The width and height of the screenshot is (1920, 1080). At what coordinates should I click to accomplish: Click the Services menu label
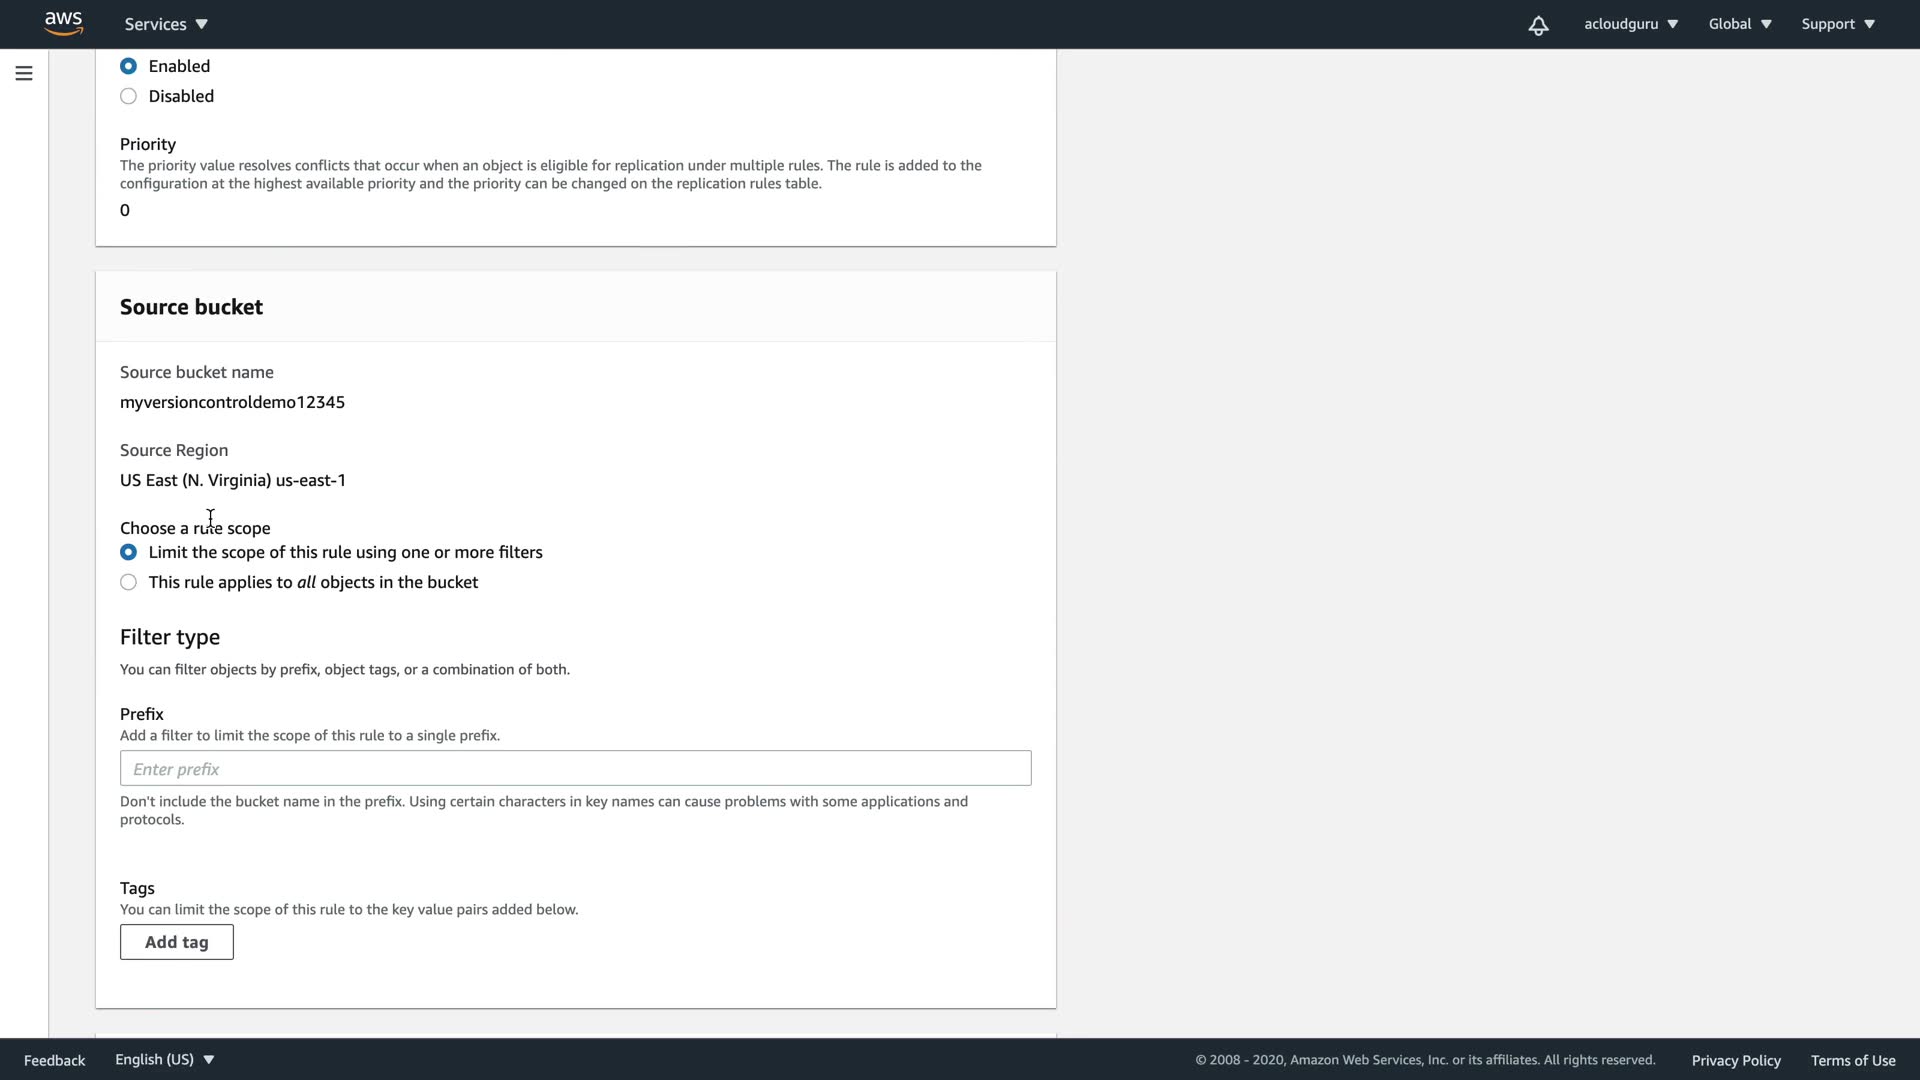(155, 24)
